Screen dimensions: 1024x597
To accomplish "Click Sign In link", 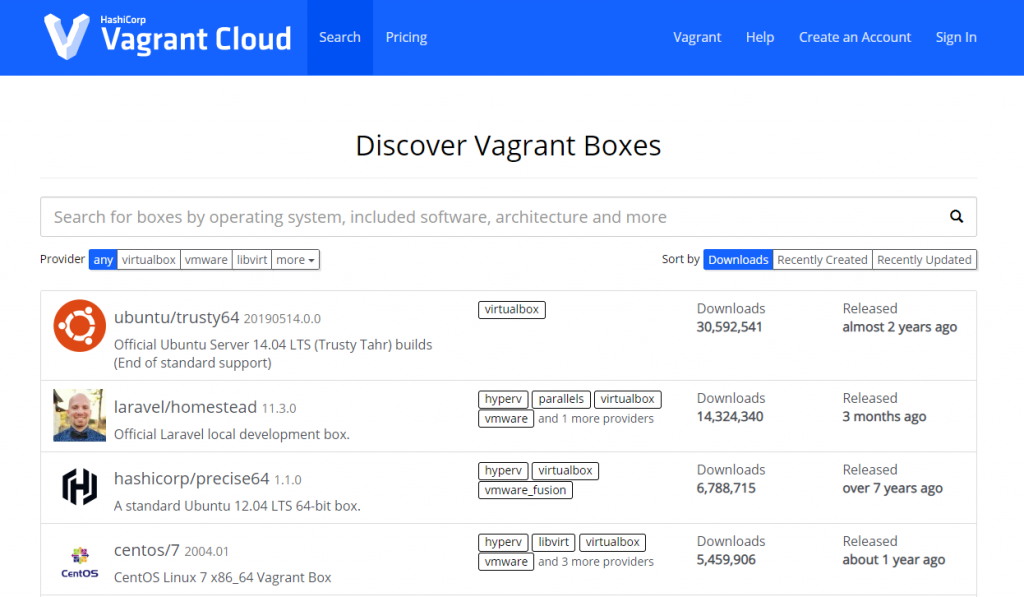I will [x=955, y=37].
